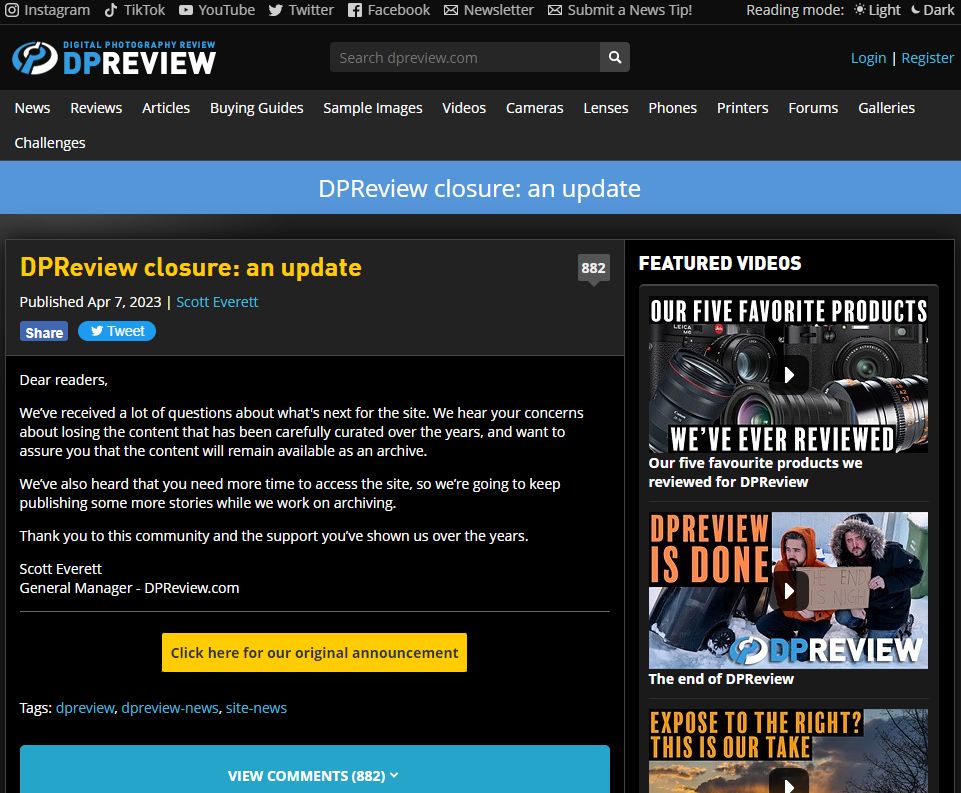Open the site-news tag link

[x=256, y=708]
